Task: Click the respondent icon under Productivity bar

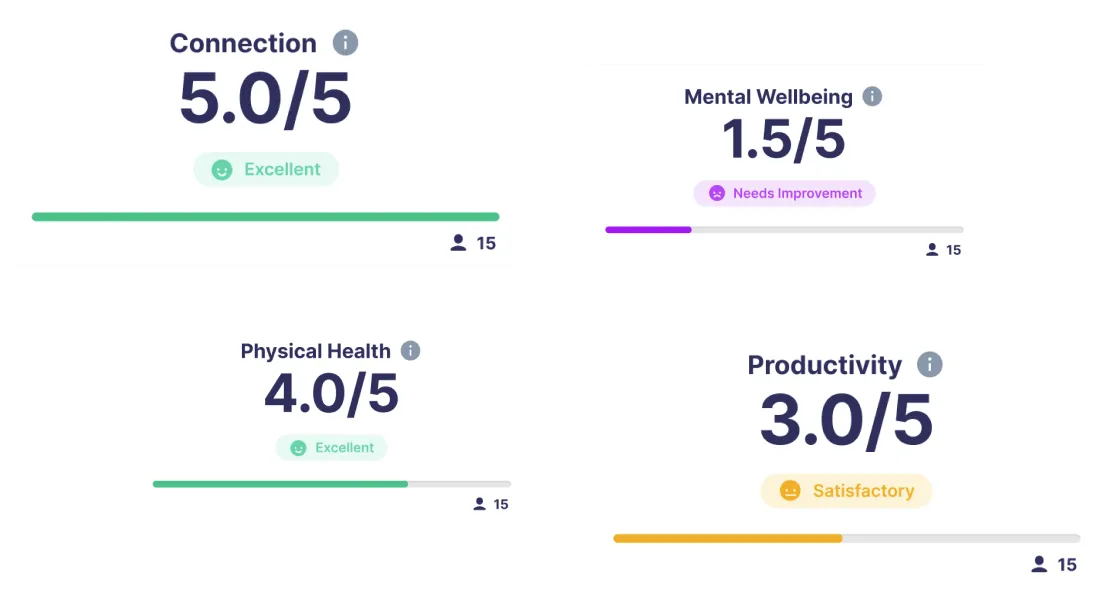Action: point(1039,564)
